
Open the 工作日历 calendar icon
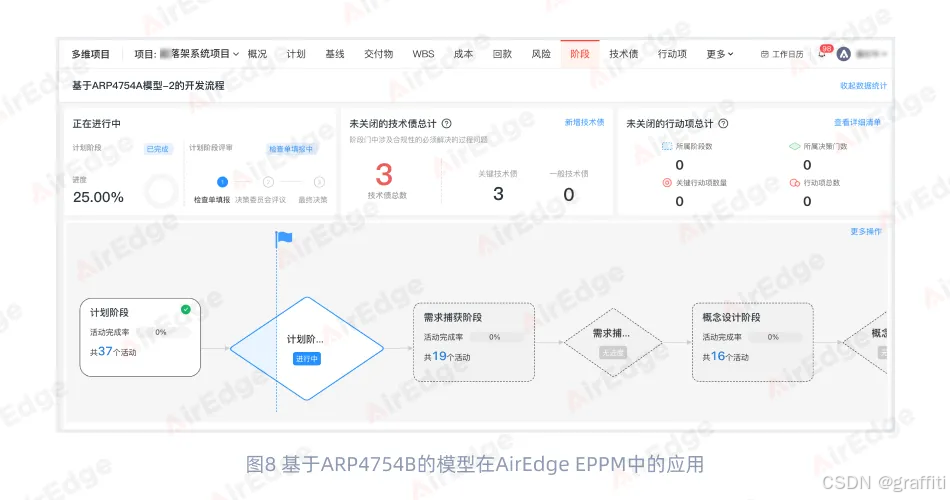(x=765, y=55)
